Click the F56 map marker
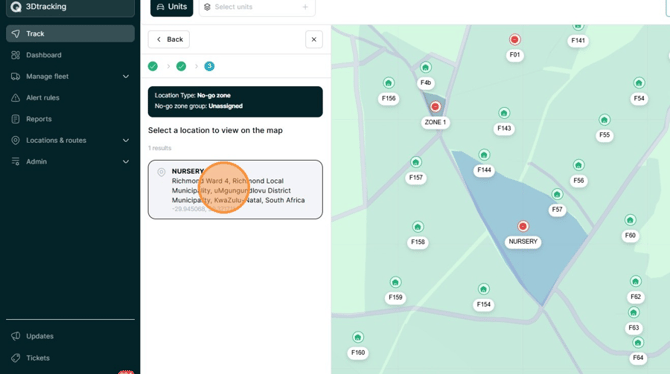 (579, 165)
